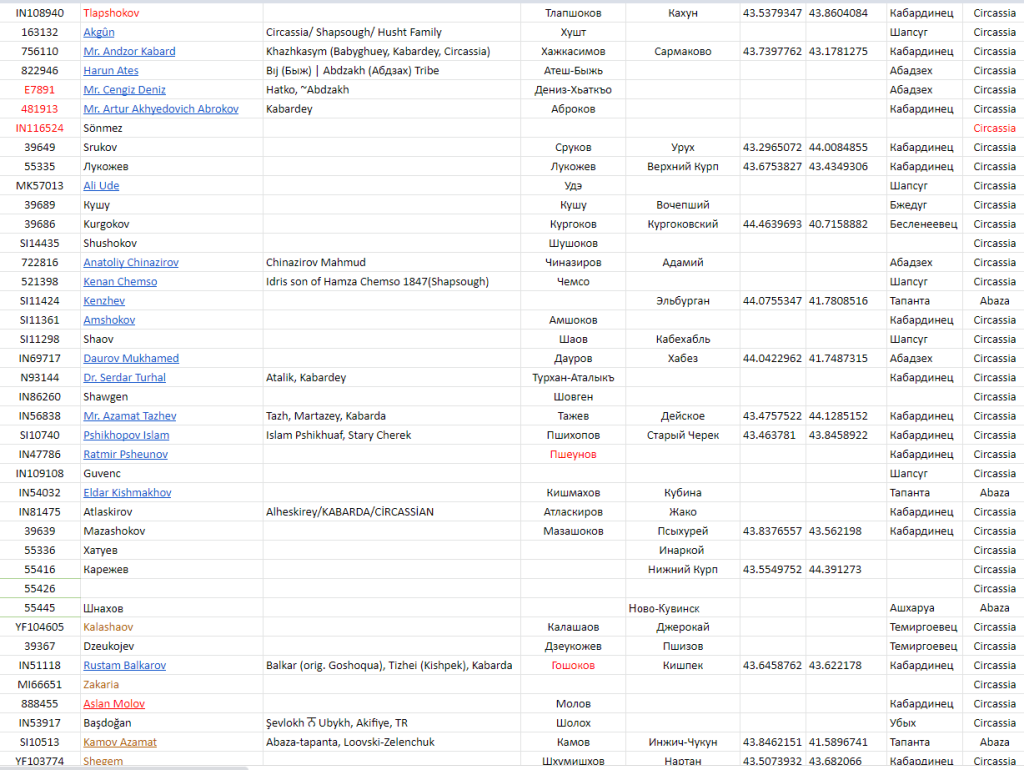Select latitude cell 44.4639693
Image resolution: width=1024 pixels, height=770 pixels.
(773, 224)
